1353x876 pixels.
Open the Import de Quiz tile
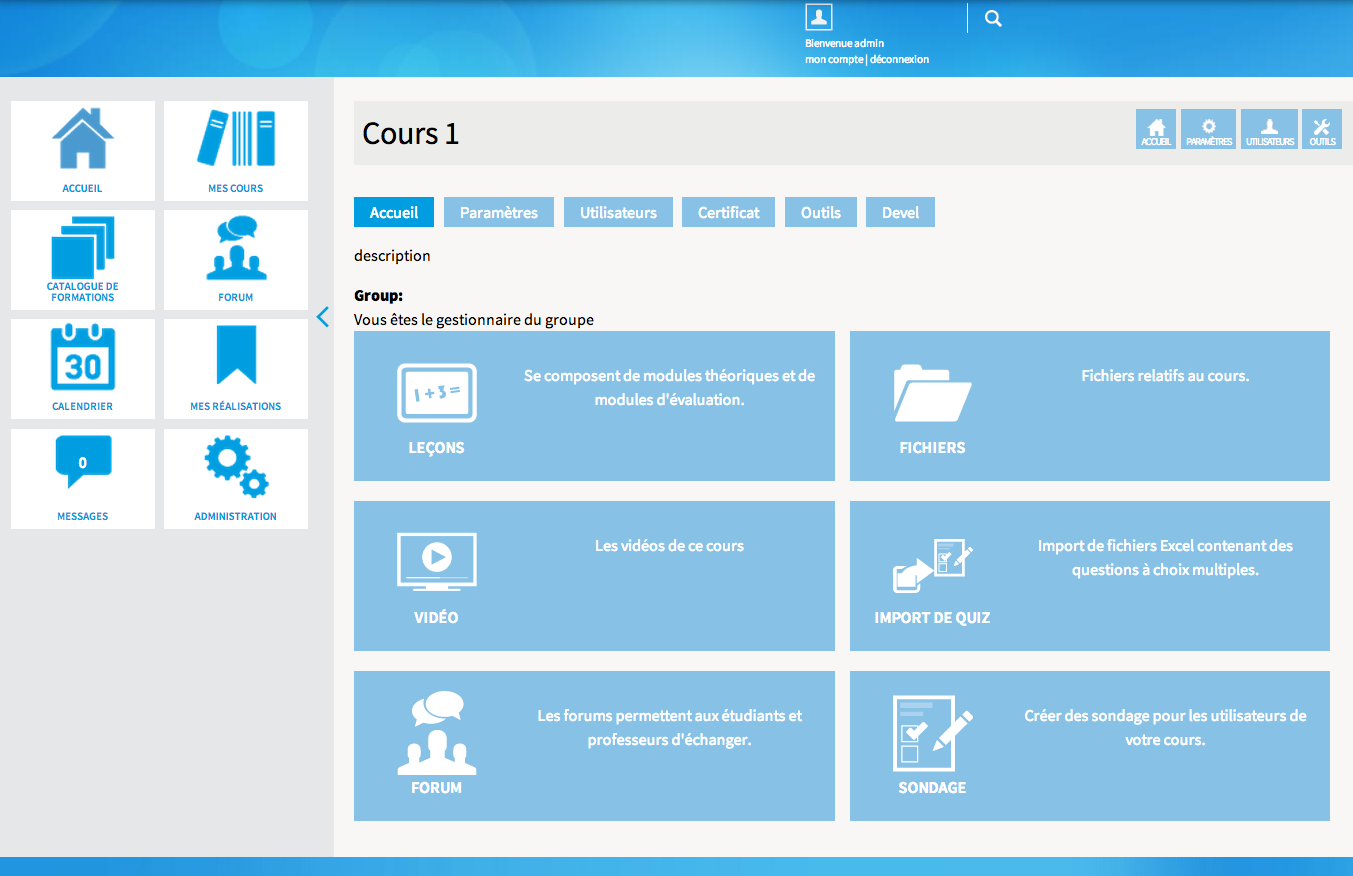1089,576
